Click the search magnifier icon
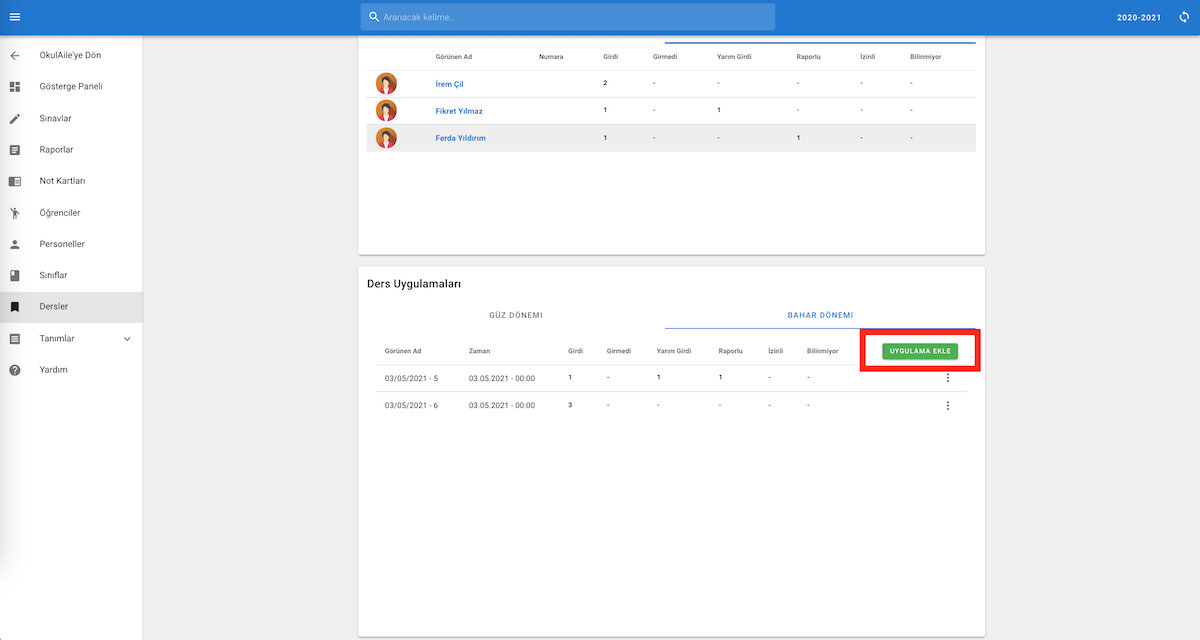This screenshot has height=640, width=1200. [374, 17]
